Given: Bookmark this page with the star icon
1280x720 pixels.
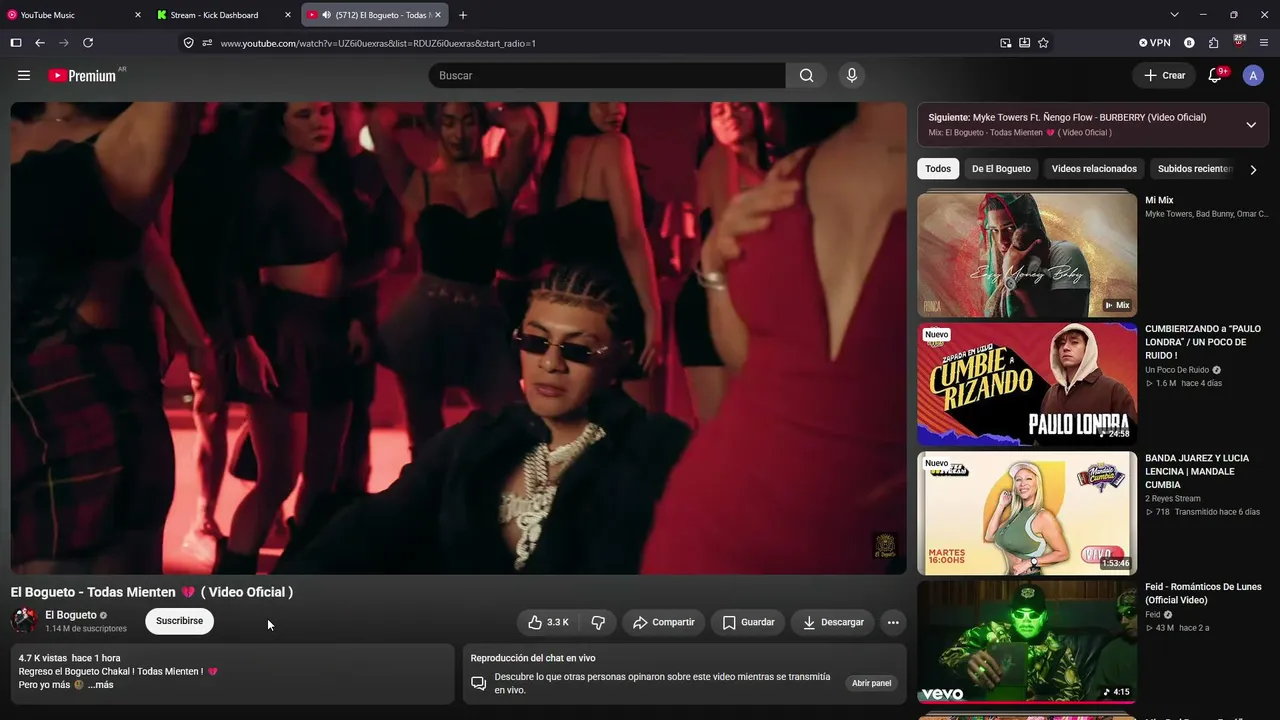Looking at the screenshot, I should [1043, 43].
